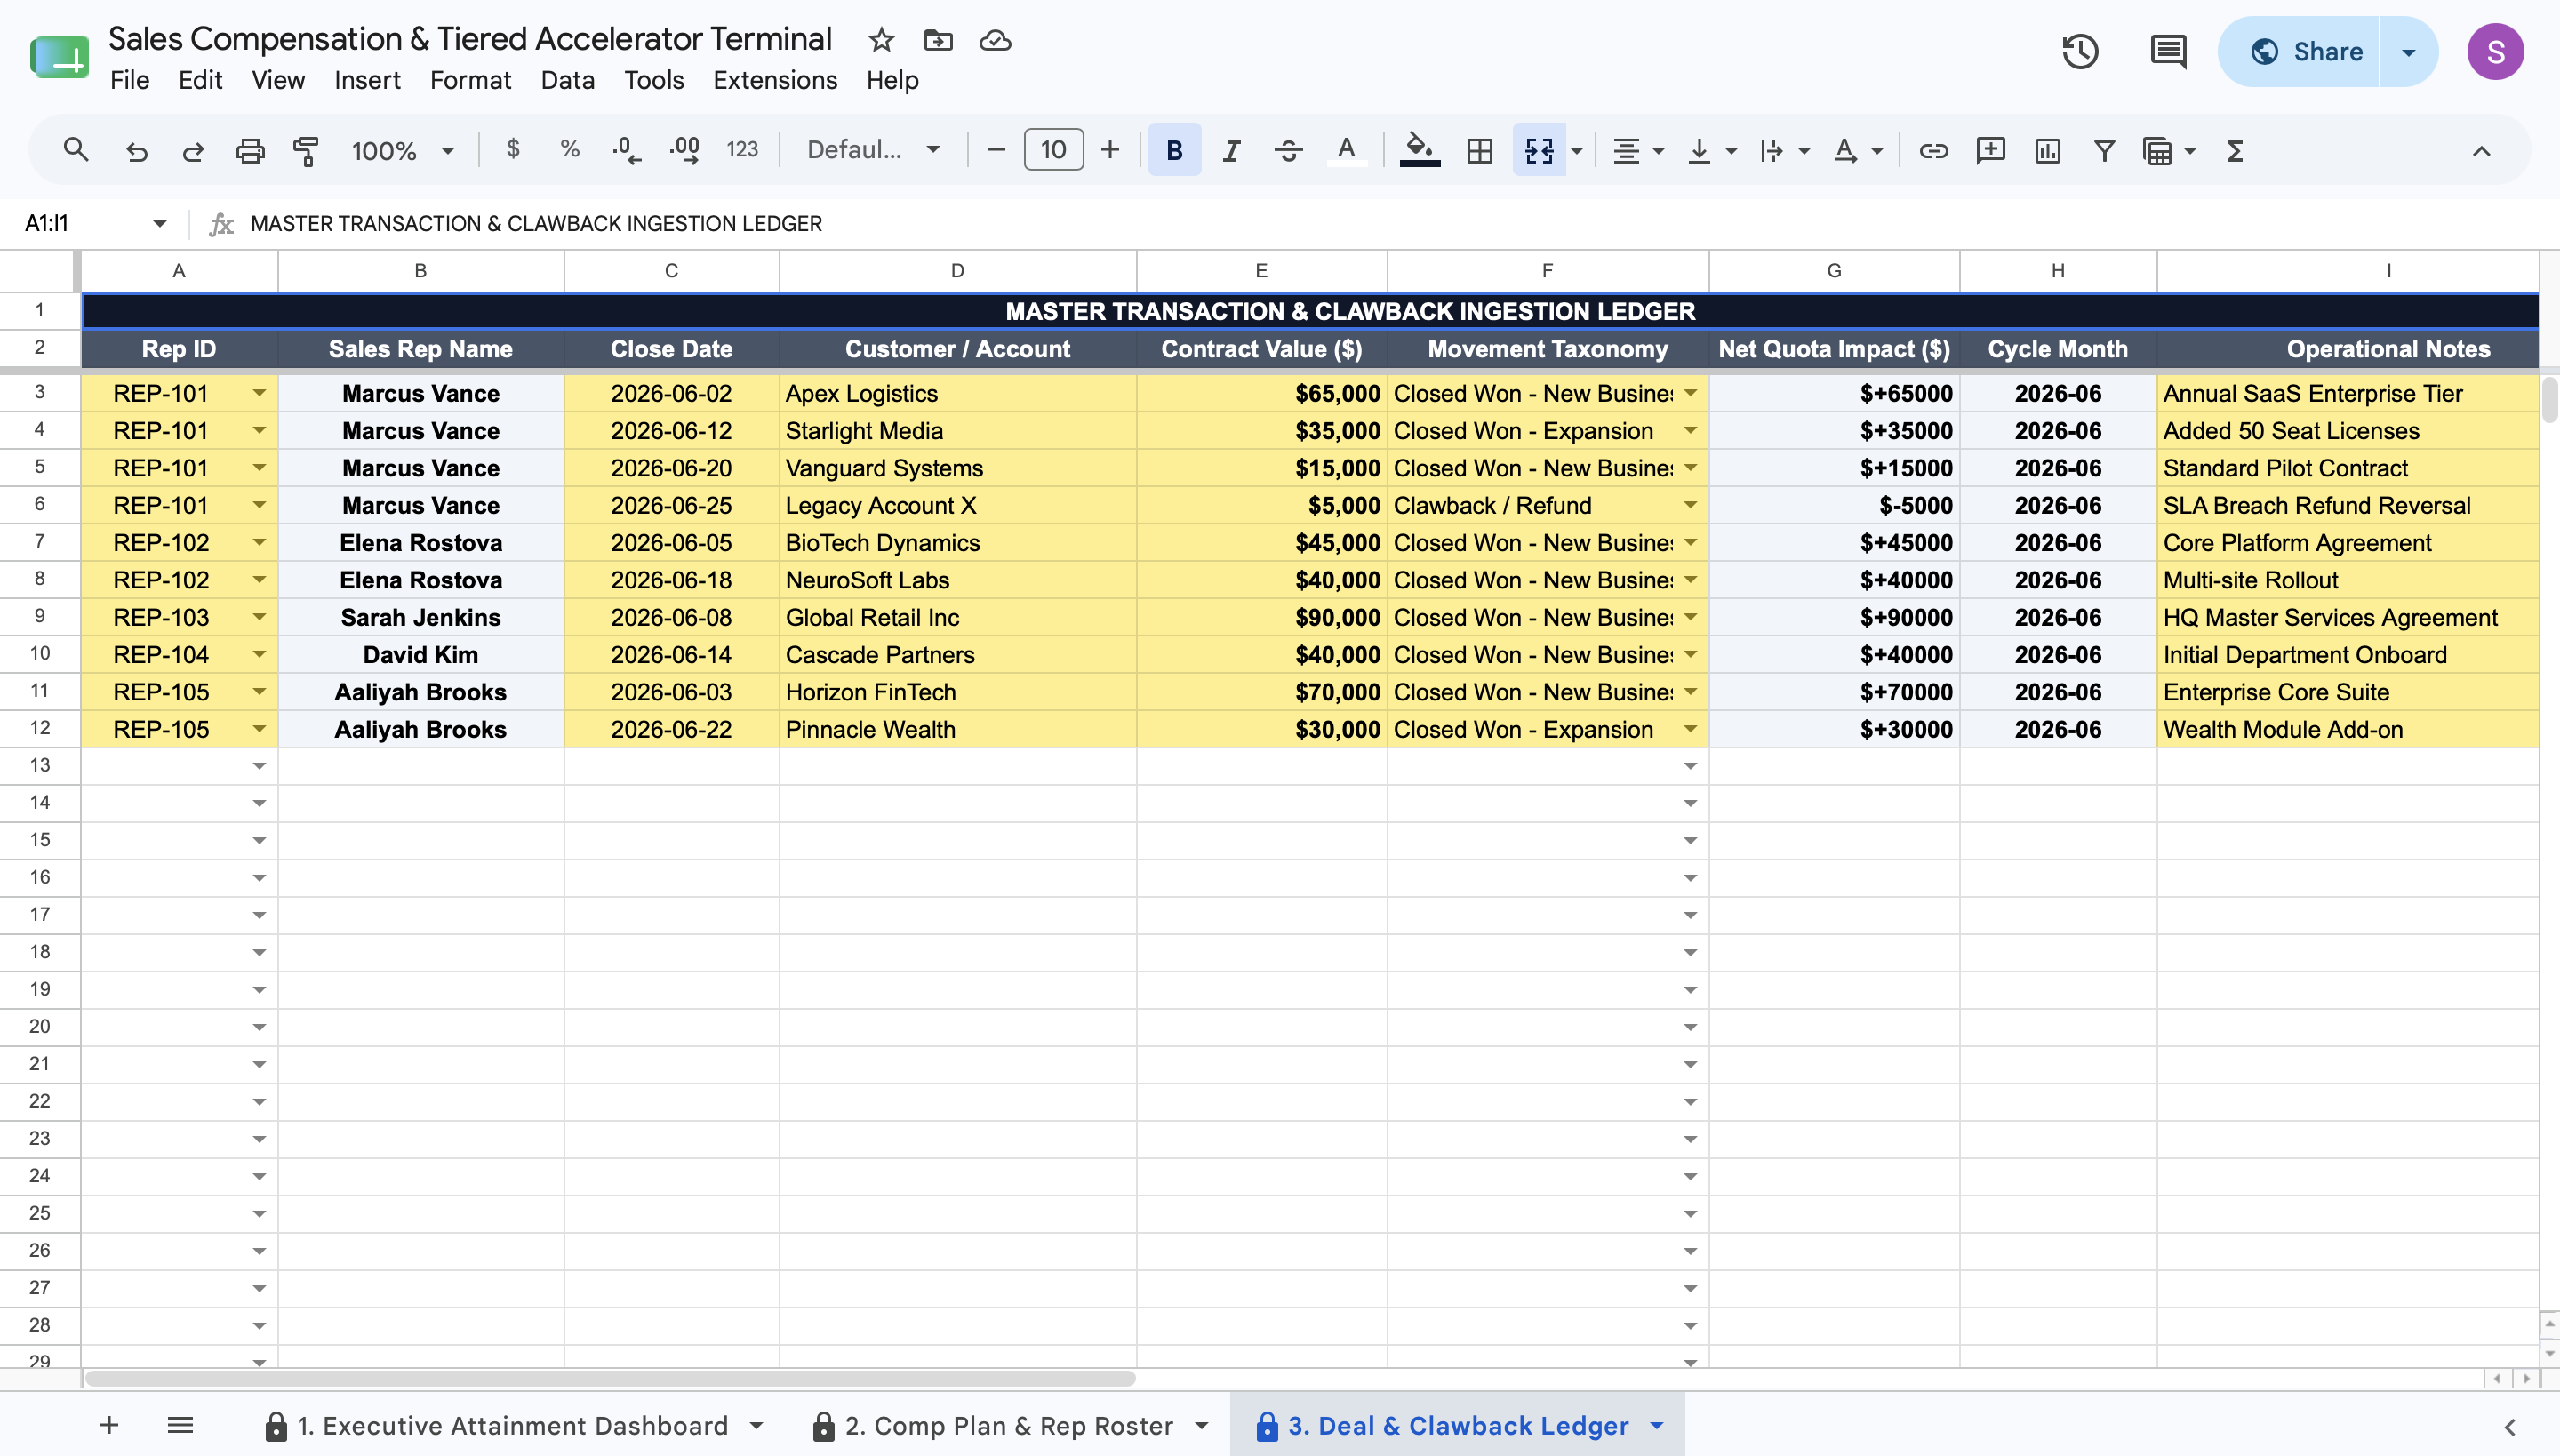
Task: Switch to Comp Plan & Rep Roster sheet
Action: (x=1010, y=1426)
